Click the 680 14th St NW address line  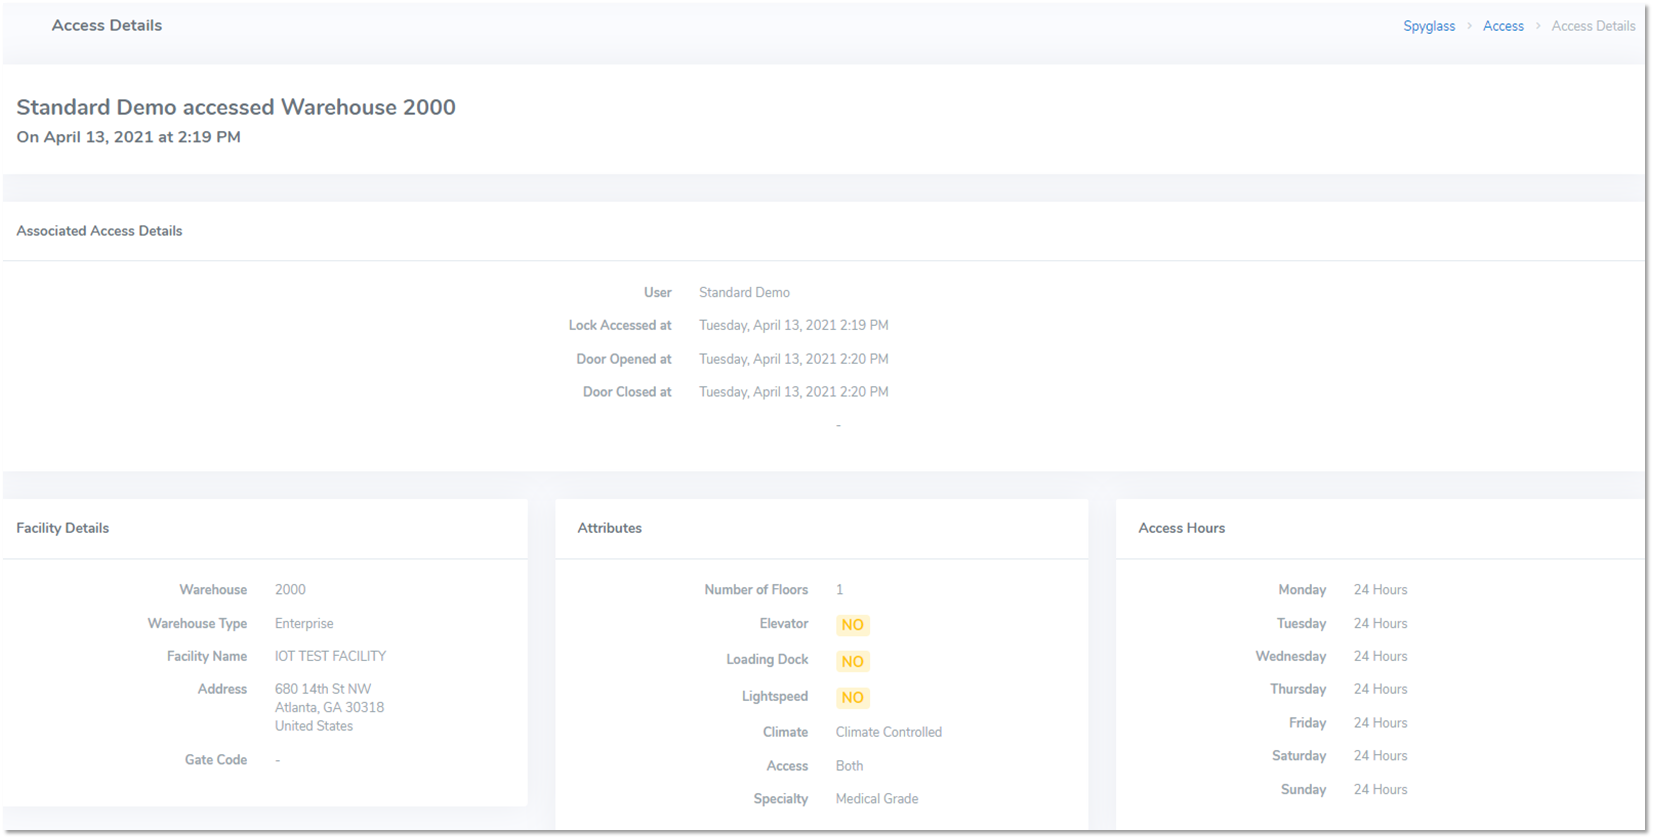(323, 689)
